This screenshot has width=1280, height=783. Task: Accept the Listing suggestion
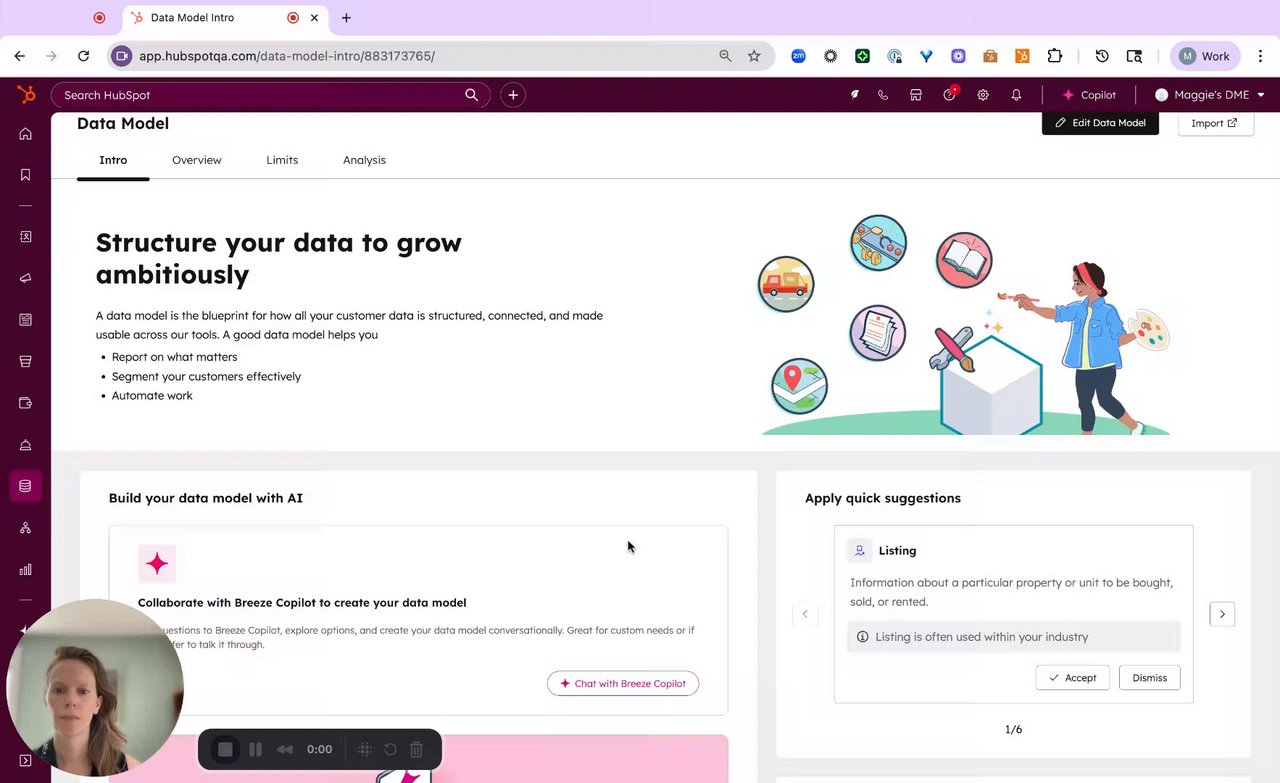(x=1072, y=677)
